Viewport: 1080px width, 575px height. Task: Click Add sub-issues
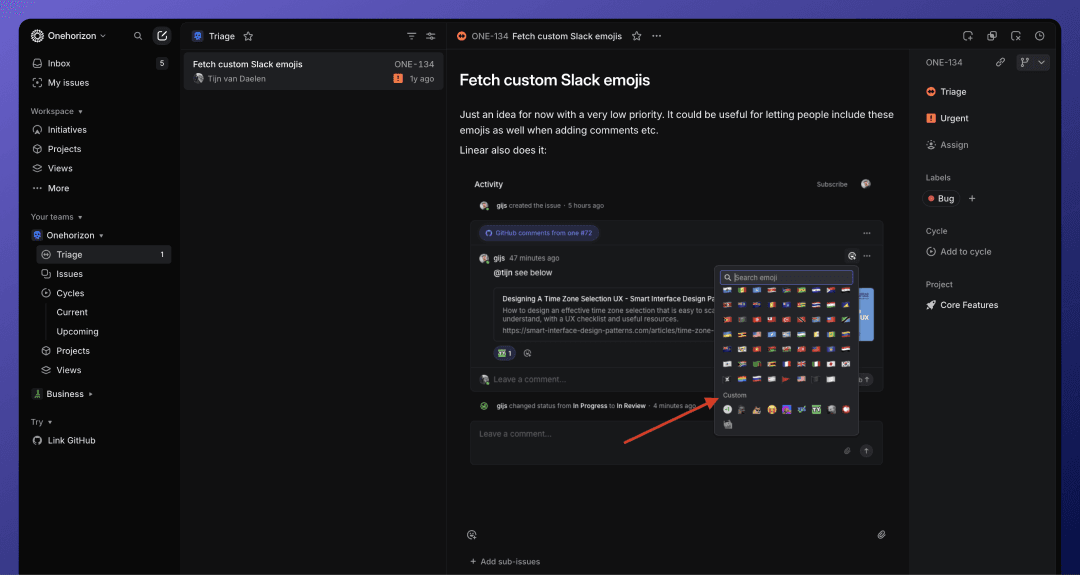(x=505, y=562)
